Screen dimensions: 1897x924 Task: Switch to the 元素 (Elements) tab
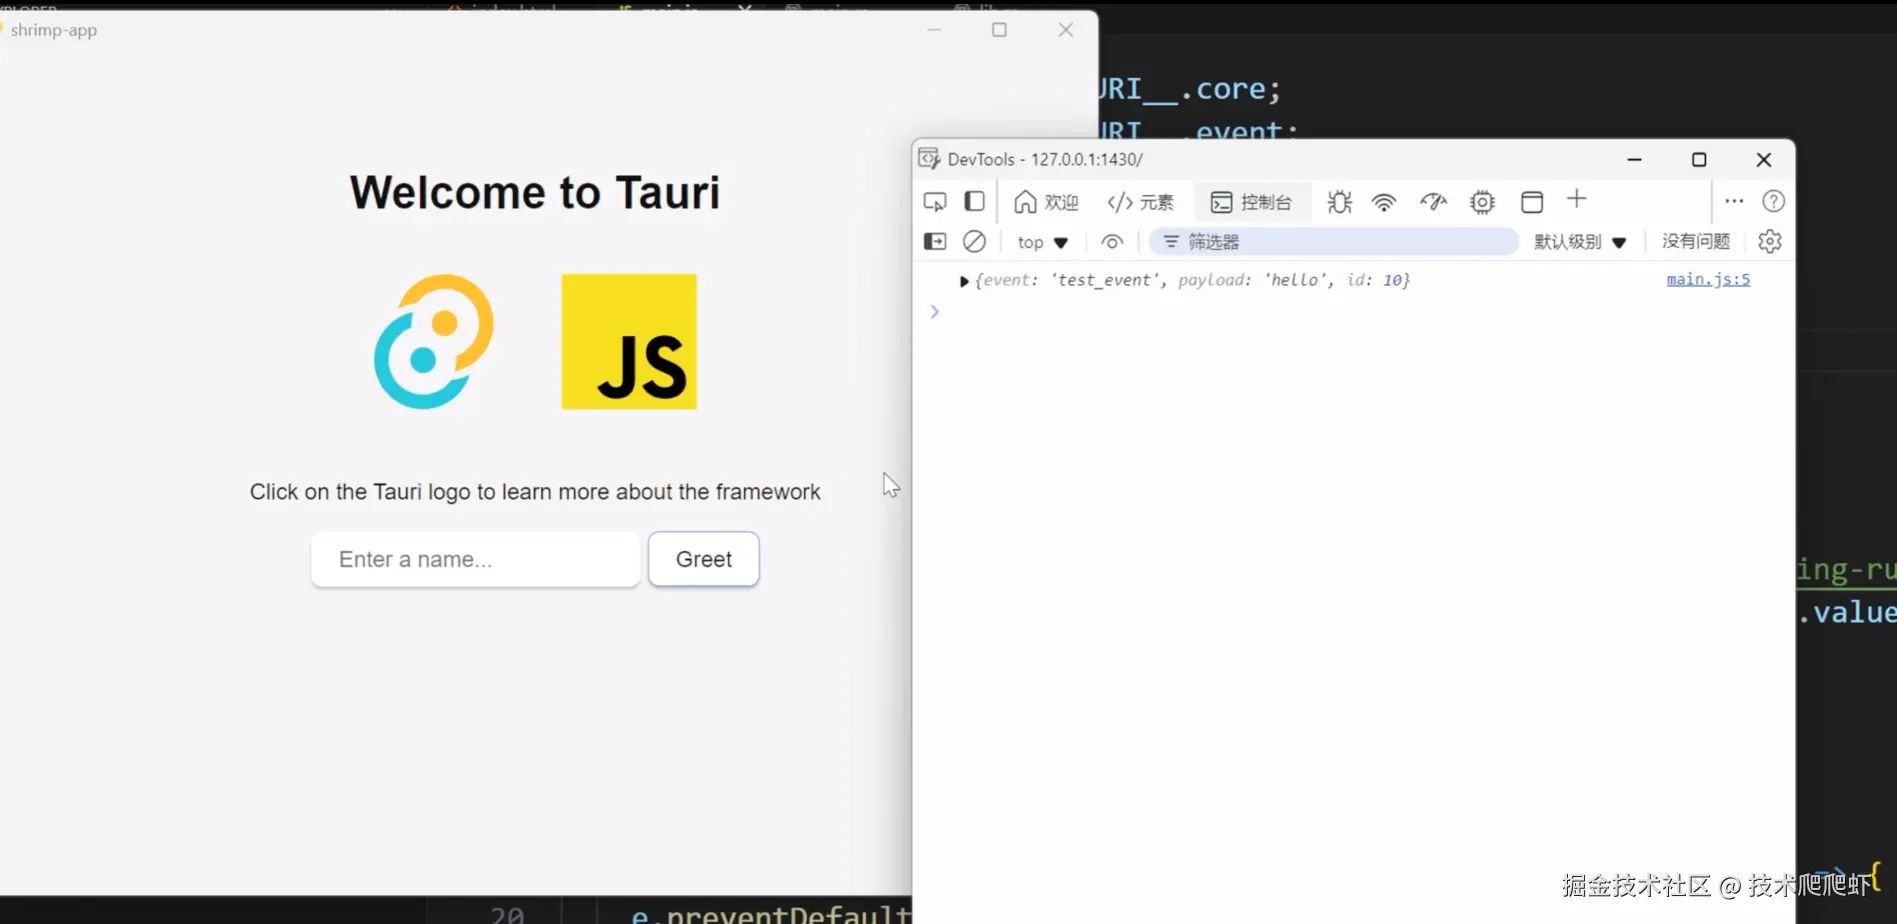click(x=1140, y=202)
